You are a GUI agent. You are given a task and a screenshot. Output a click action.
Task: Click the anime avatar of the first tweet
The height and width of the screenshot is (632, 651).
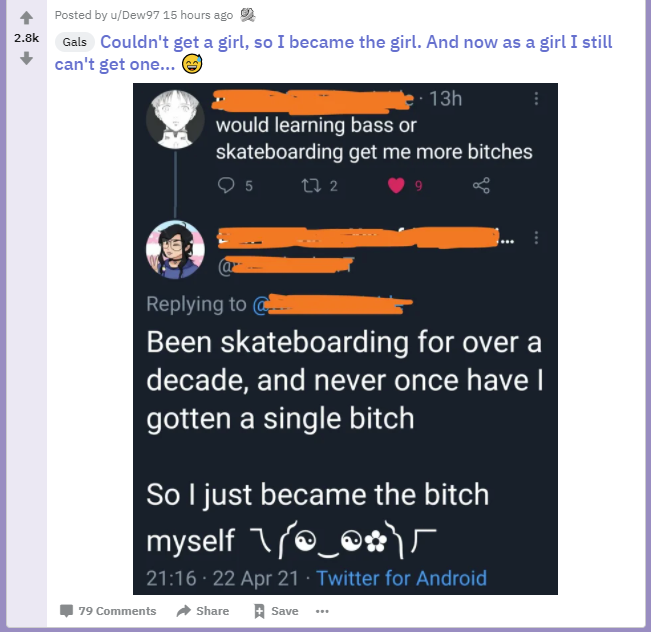click(x=175, y=119)
